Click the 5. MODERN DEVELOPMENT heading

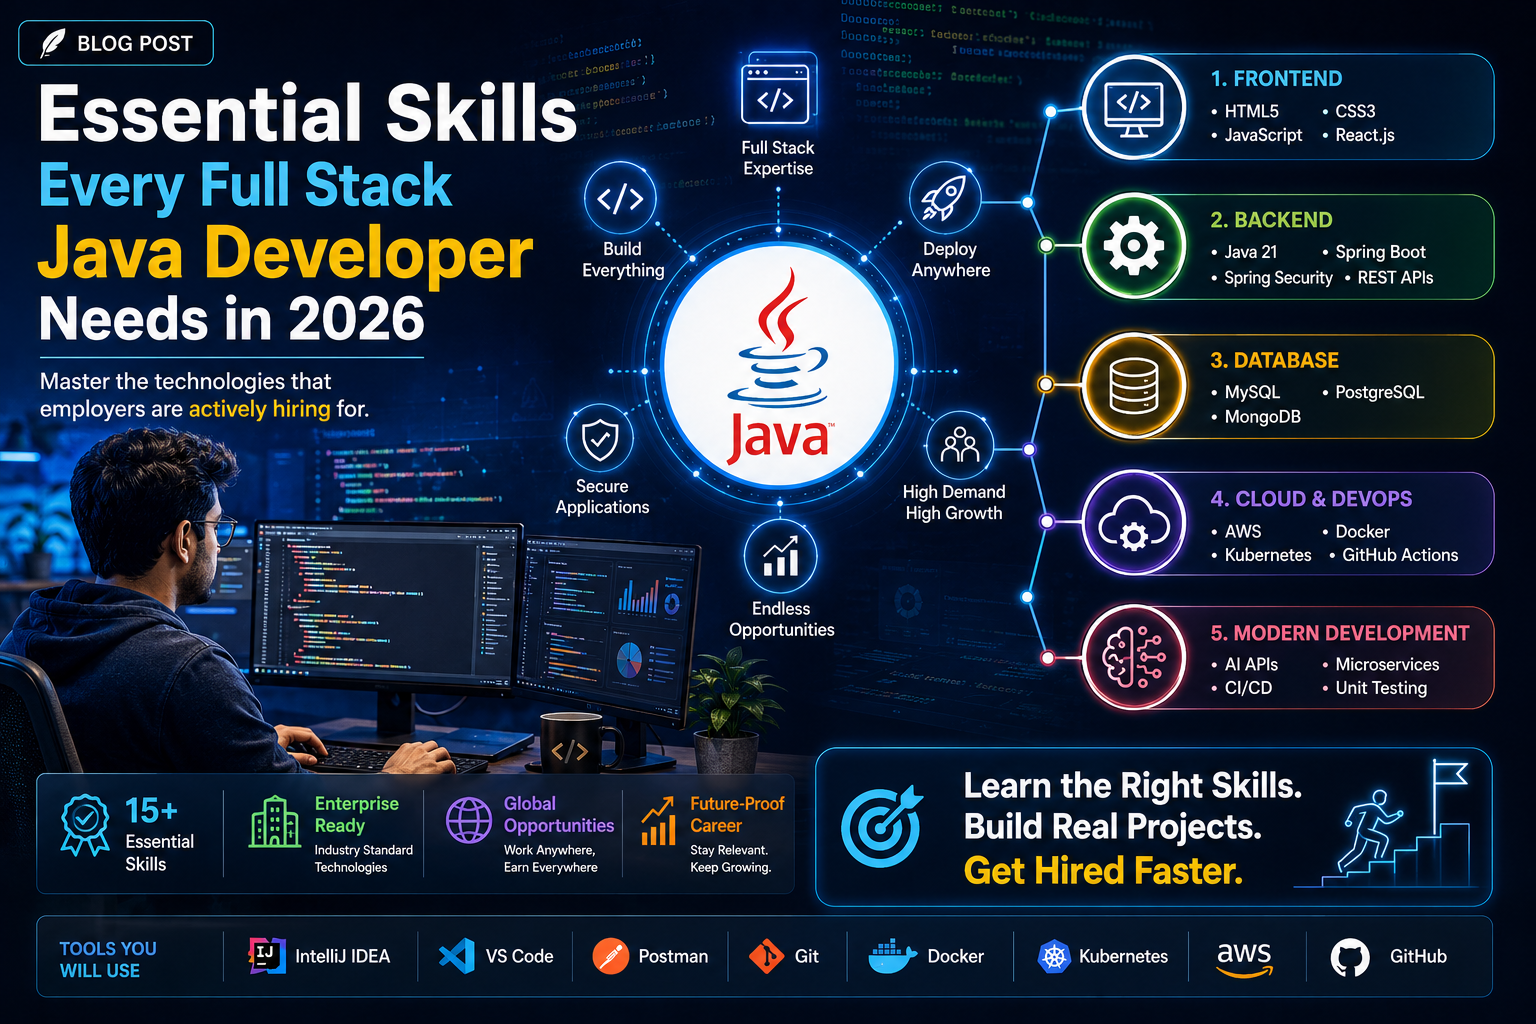[x=1339, y=633]
